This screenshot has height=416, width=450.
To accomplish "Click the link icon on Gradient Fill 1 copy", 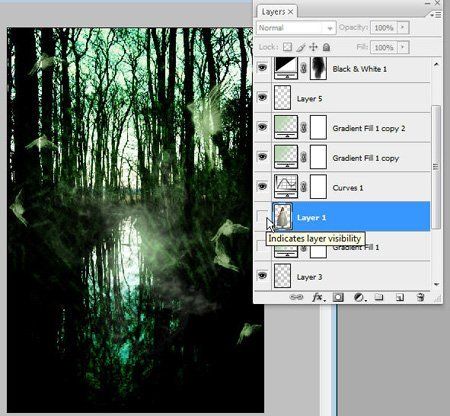I will (303, 157).
